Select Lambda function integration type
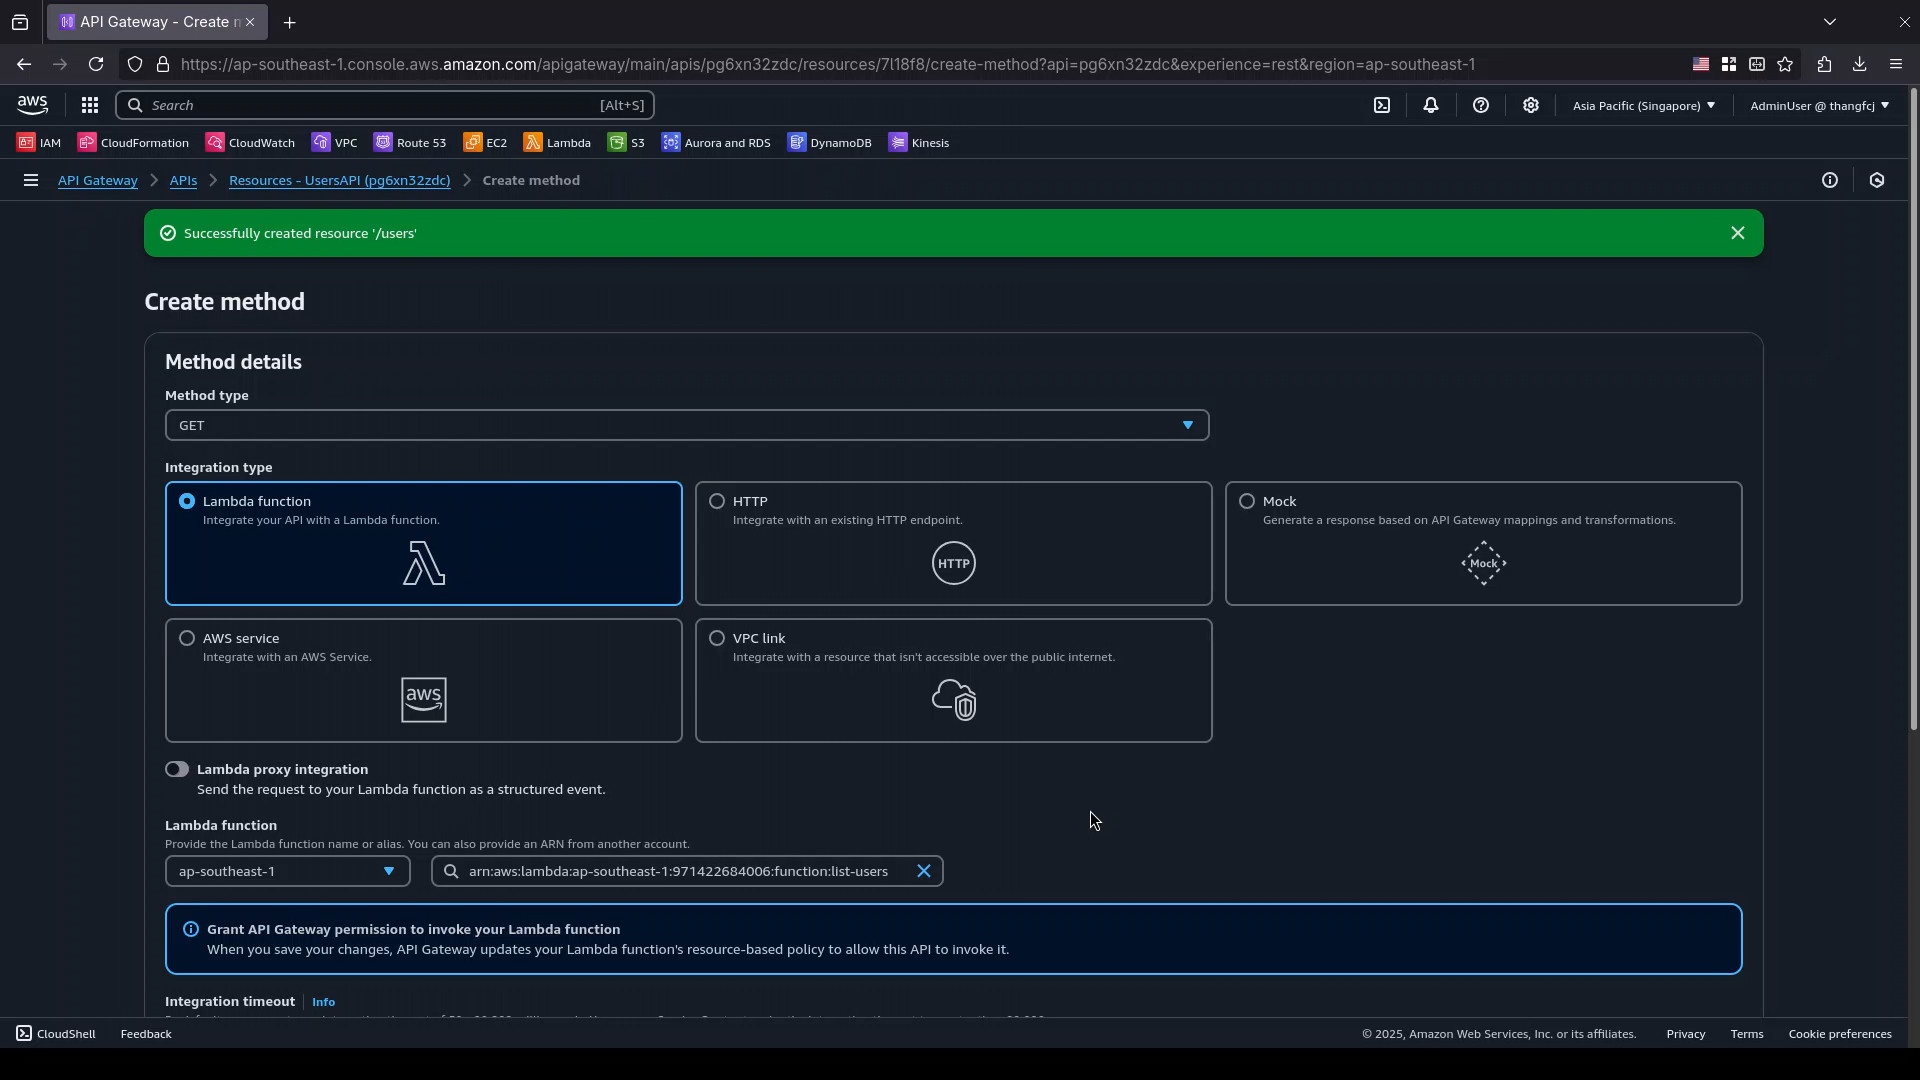 (x=424, y=544)
